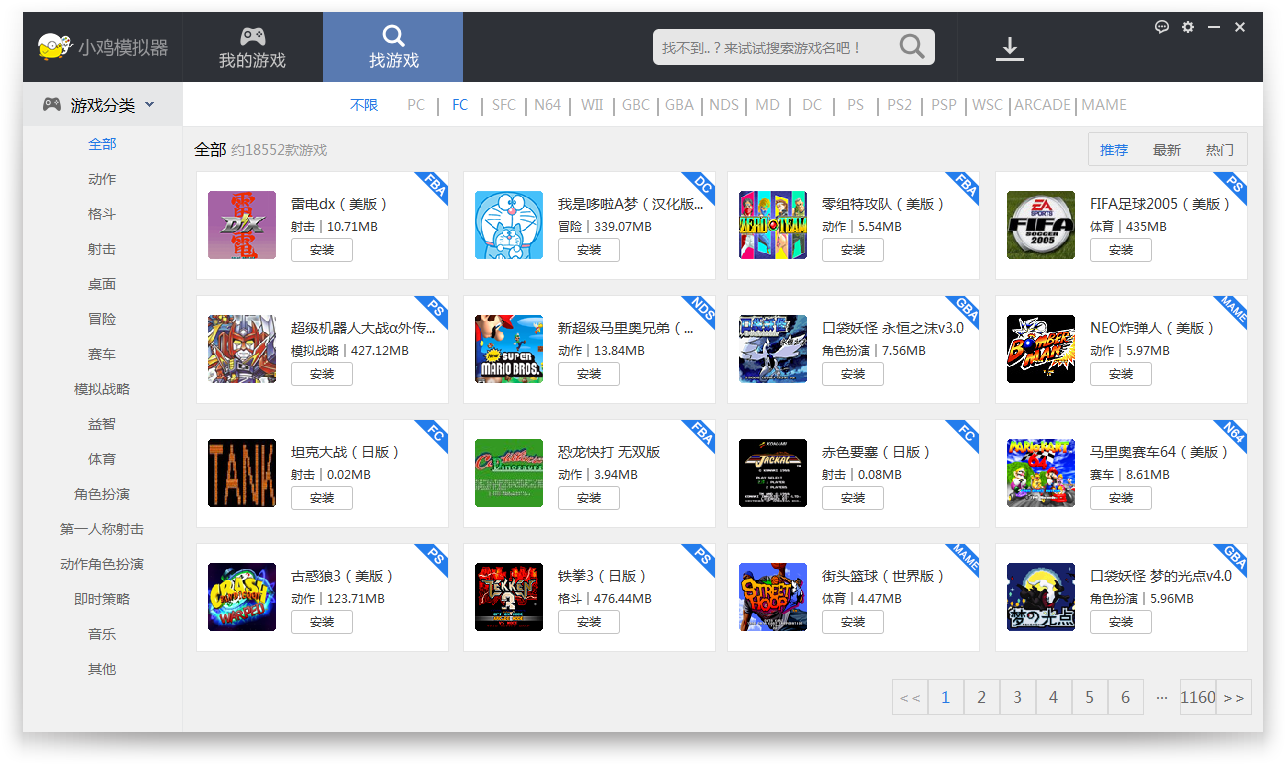This screenshot has height=765, width=1286.
Task: Open the 口袋妖怪 永恒之沫 thumbnail
Action: 773,349
